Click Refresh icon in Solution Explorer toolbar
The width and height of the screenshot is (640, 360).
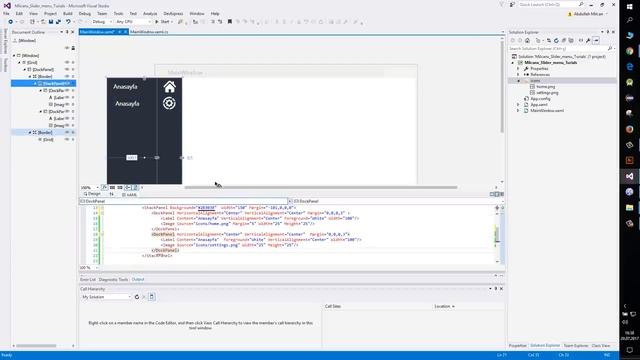pyautogui.click(x=556, y=40)
